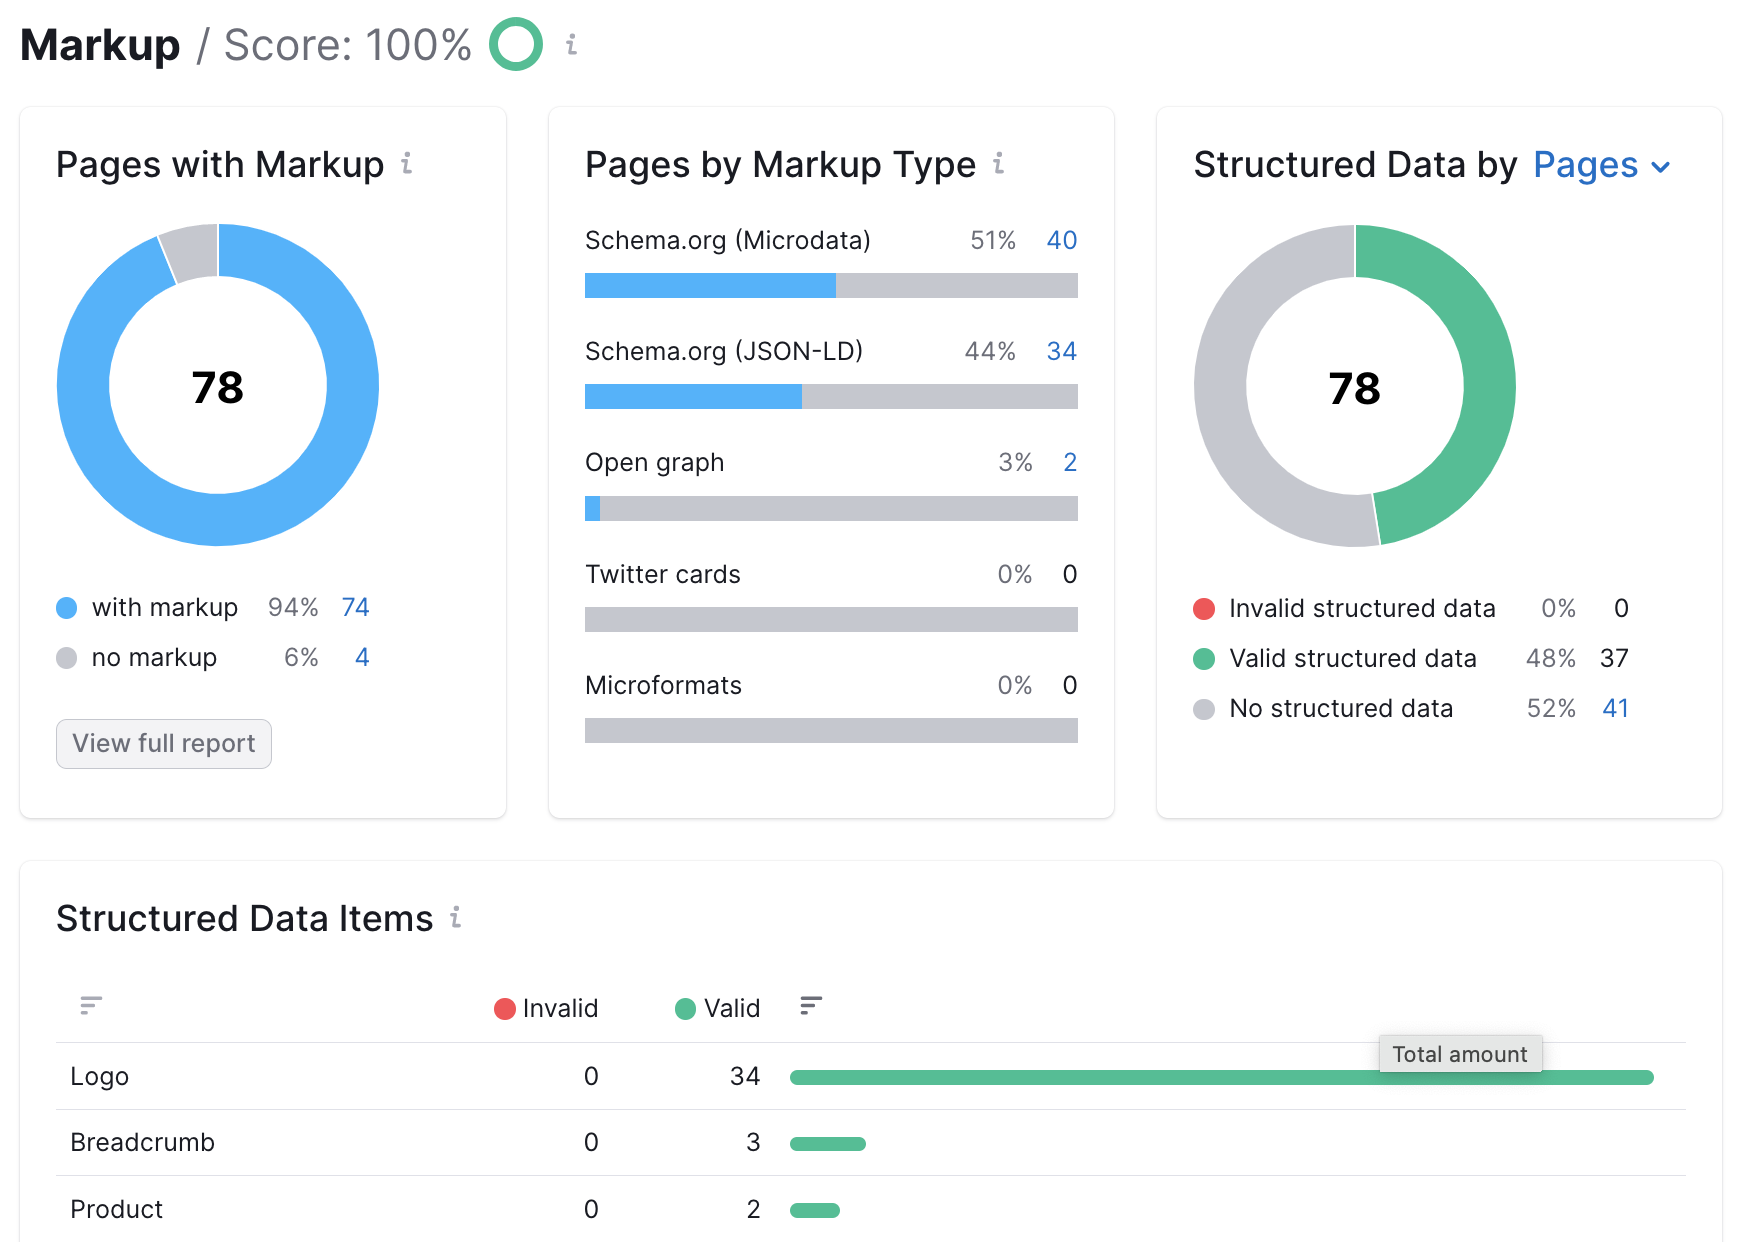Click the sort icon above item names column
The width and height of the screenshot is (1744, 1242).
point(91,1005)
